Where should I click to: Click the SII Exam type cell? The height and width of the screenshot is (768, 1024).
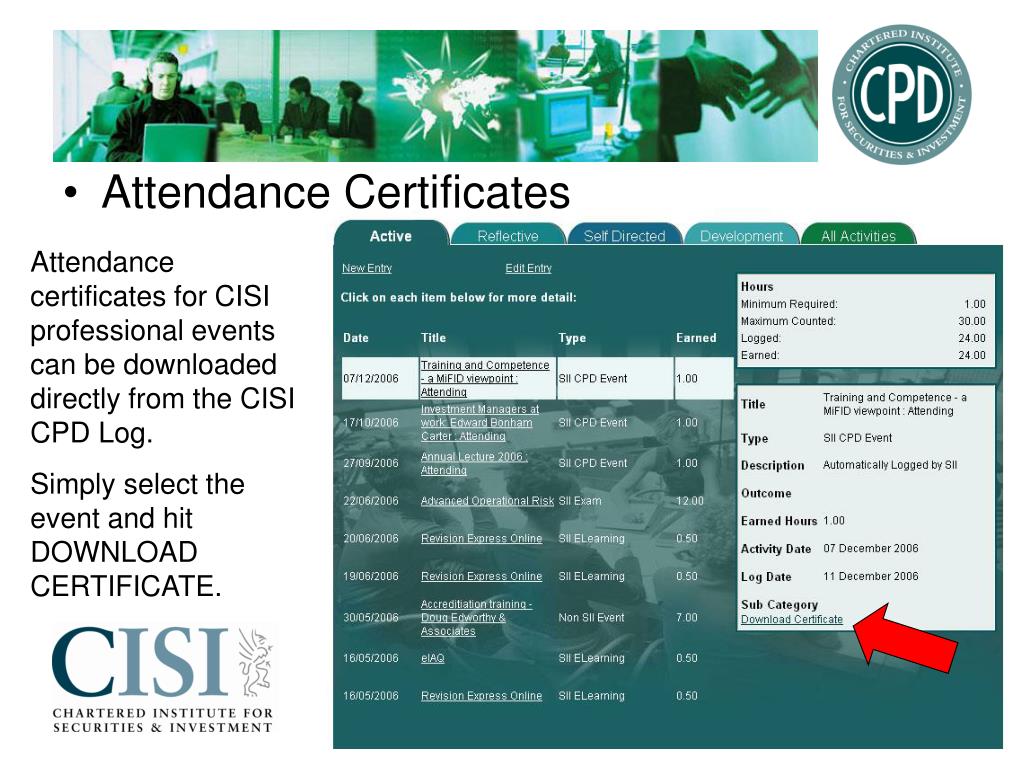[x=580, y=501]
